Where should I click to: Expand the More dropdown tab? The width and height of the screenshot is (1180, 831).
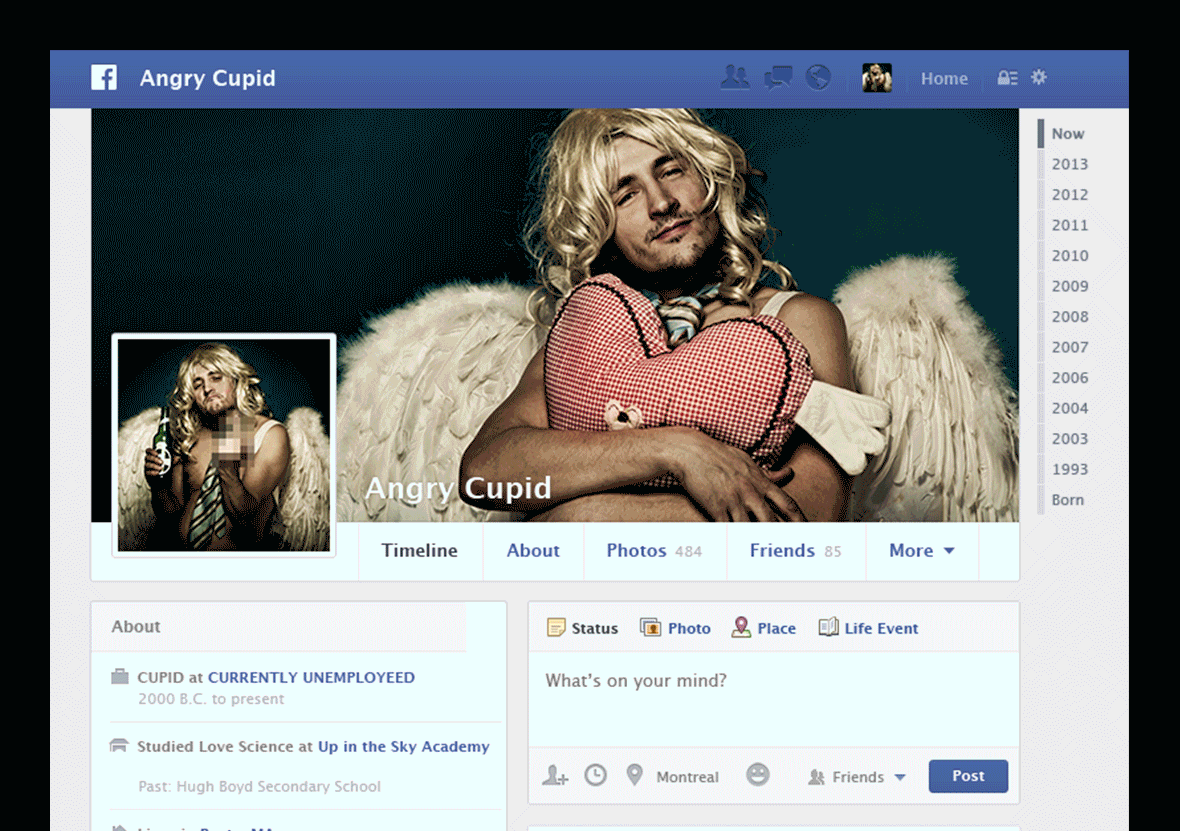(x=921, y=551)
